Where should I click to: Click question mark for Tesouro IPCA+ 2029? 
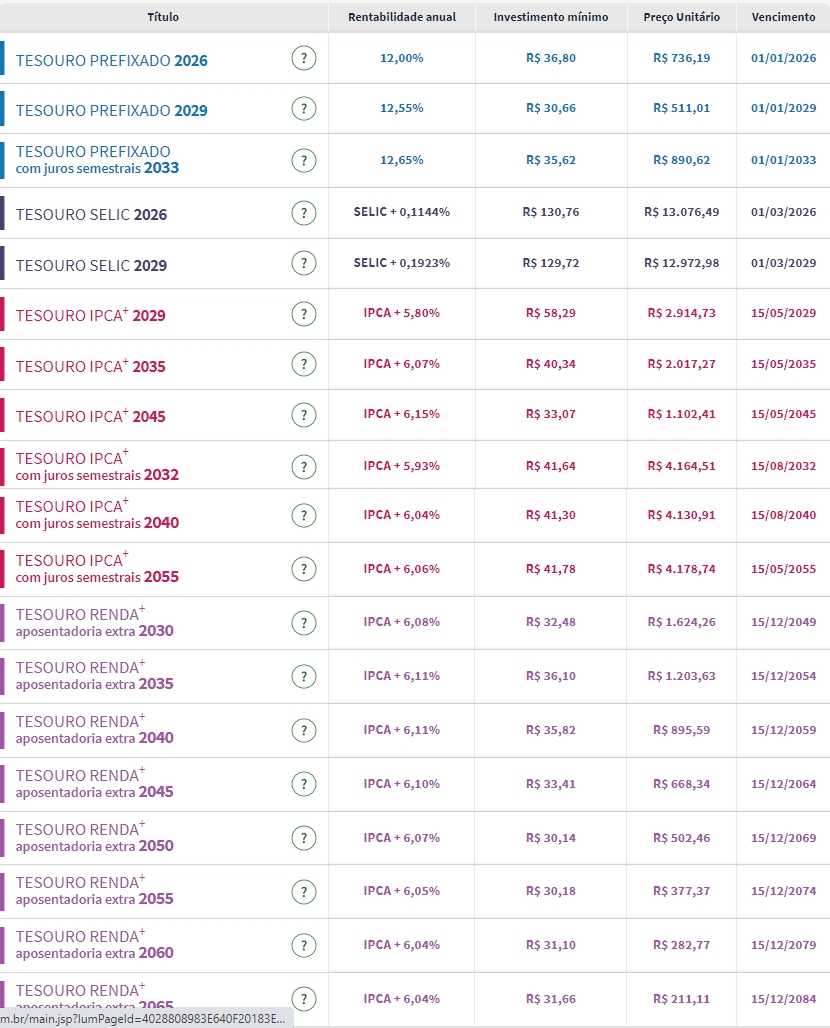304,314
